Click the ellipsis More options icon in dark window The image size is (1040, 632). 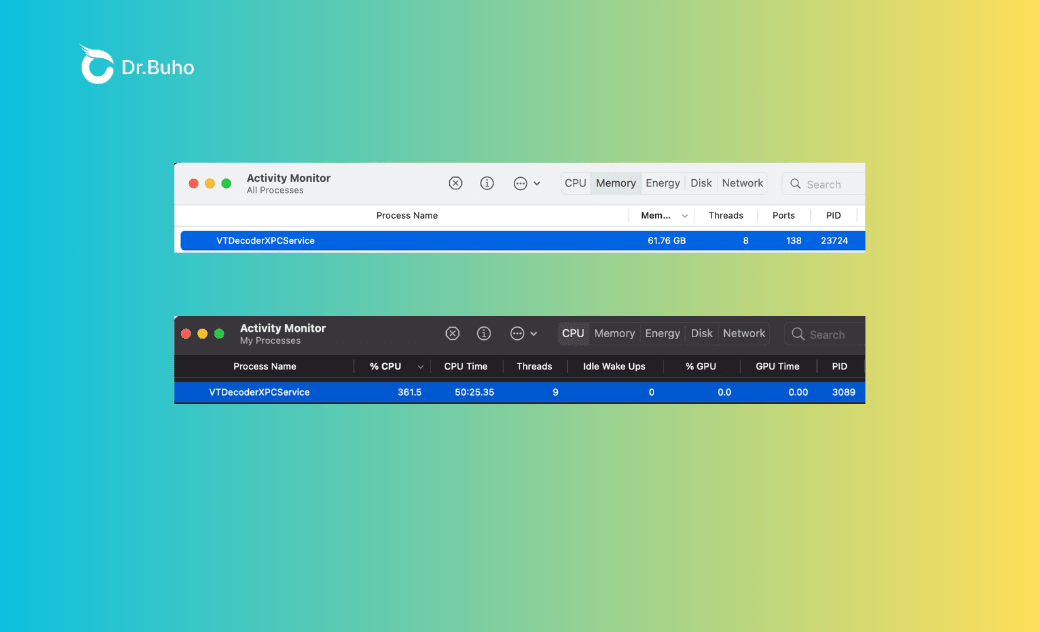pos(516,333)
